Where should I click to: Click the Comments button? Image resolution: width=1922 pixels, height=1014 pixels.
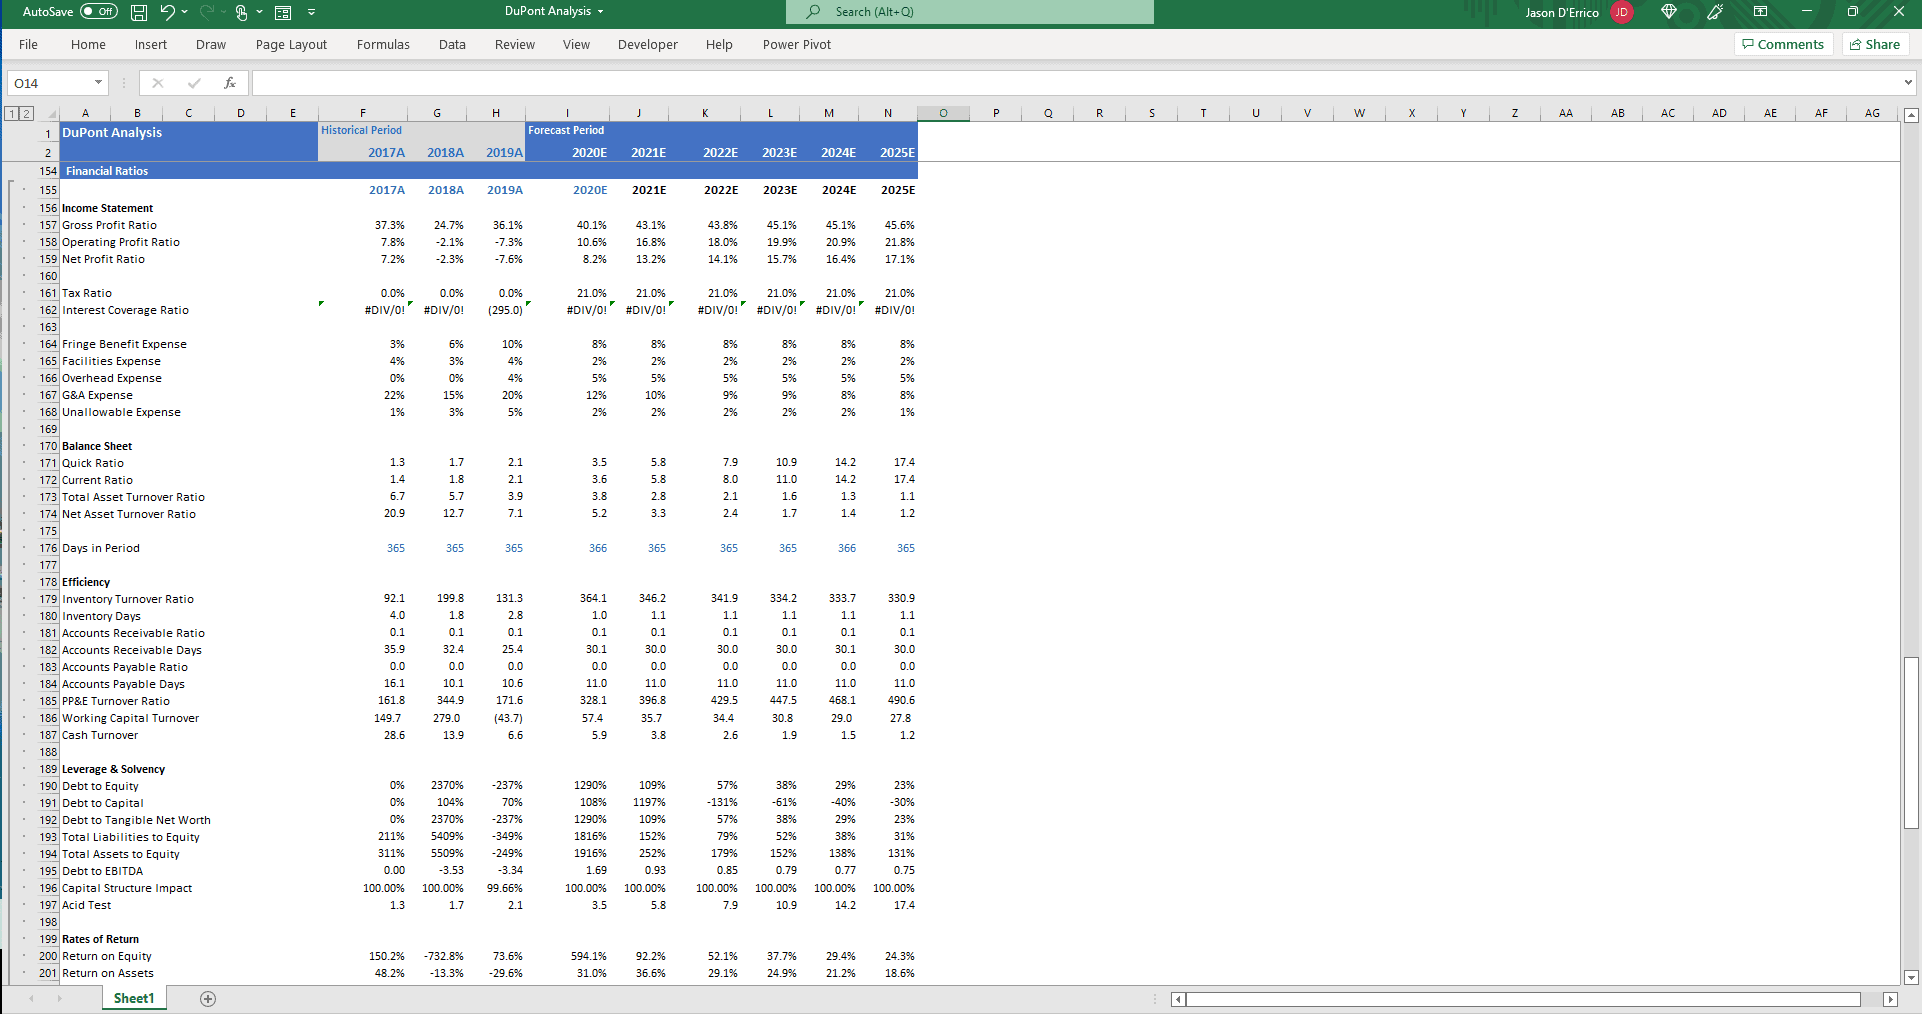tap(1784, 44)
